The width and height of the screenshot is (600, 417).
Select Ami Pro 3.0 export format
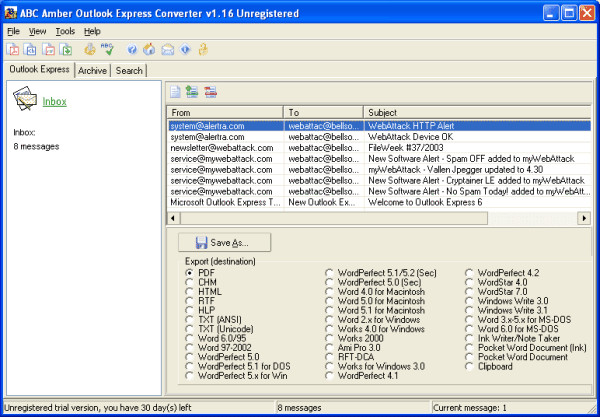point(329,347)
